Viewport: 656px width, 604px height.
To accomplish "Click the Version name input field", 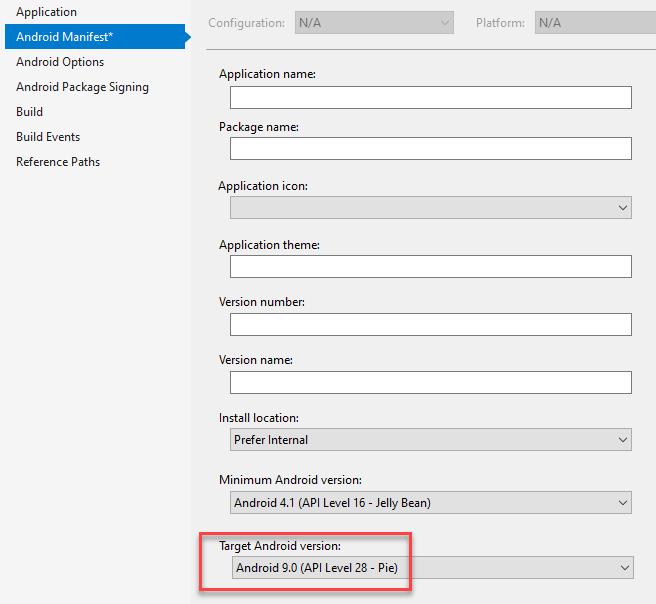I will point(430,382).
